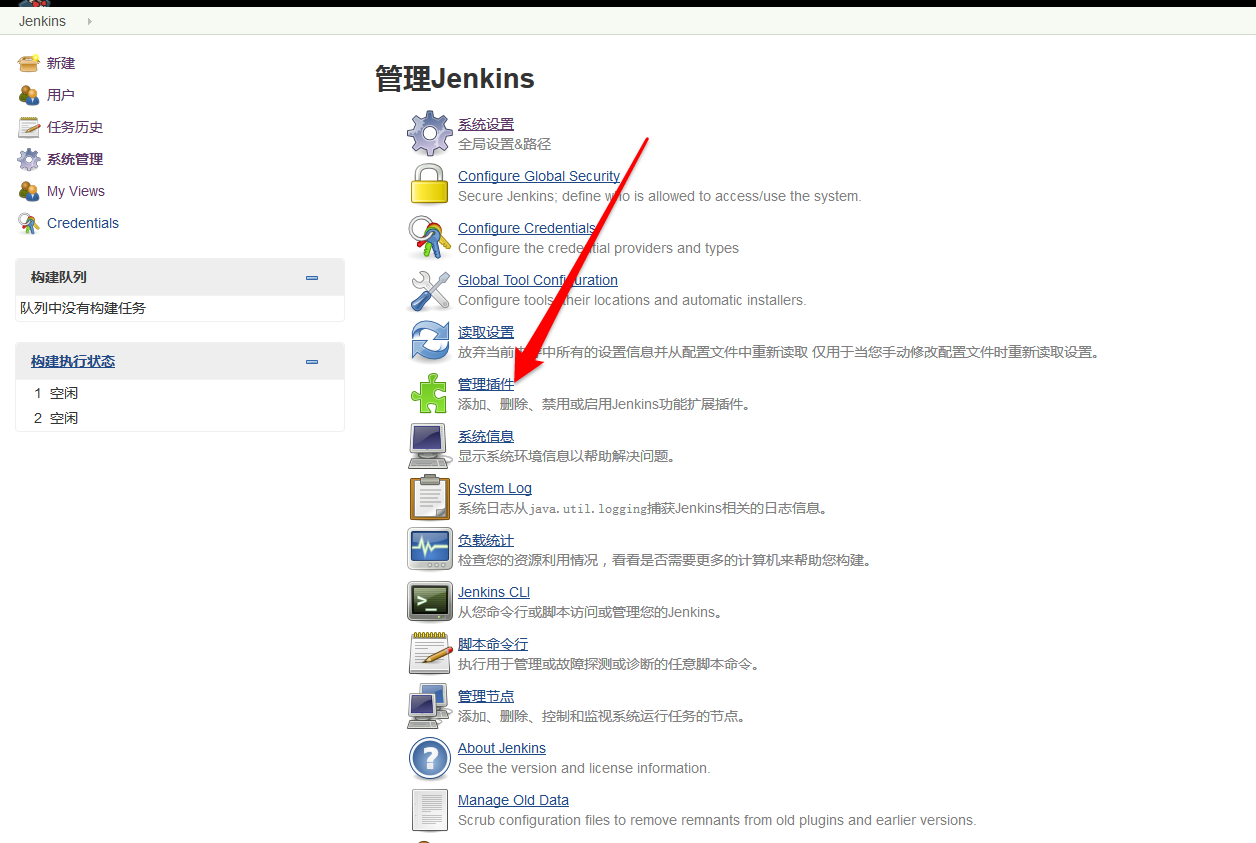
Task: Click the refresh arrows icon for 读取设置
Action: click(x=430, y=341)
